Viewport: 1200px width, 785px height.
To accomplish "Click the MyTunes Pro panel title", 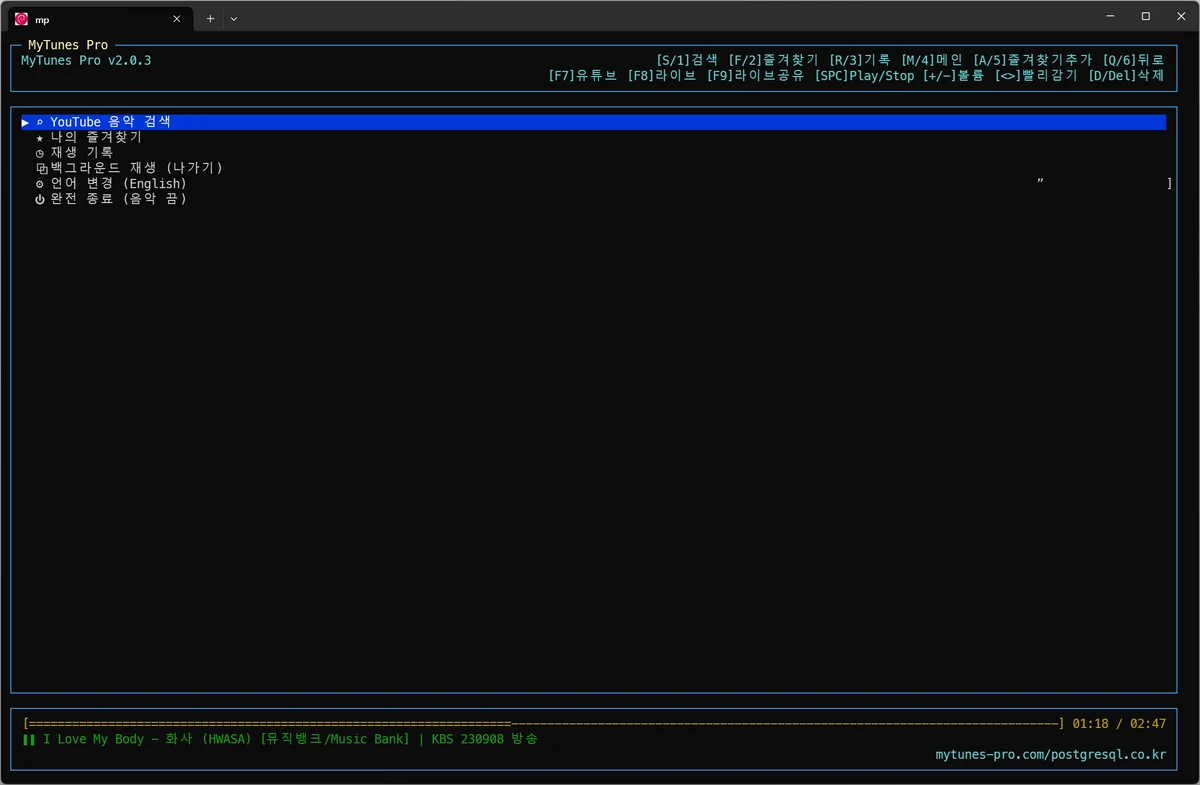I will pyautogui.click(x=68, y=45).
